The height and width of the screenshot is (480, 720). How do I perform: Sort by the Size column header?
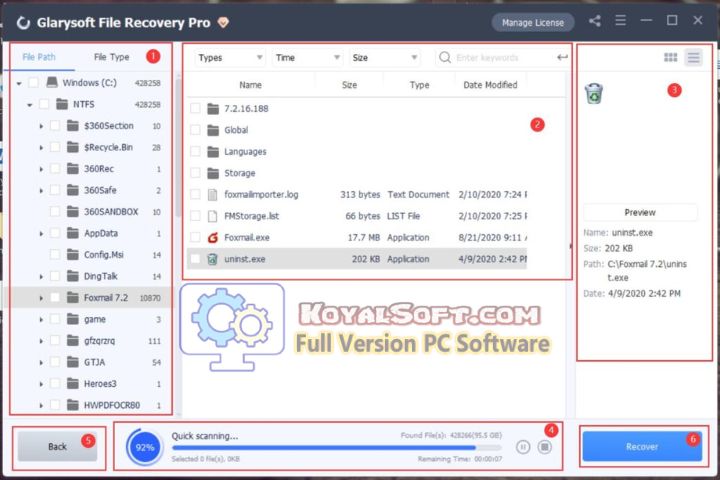pos(349,85)
